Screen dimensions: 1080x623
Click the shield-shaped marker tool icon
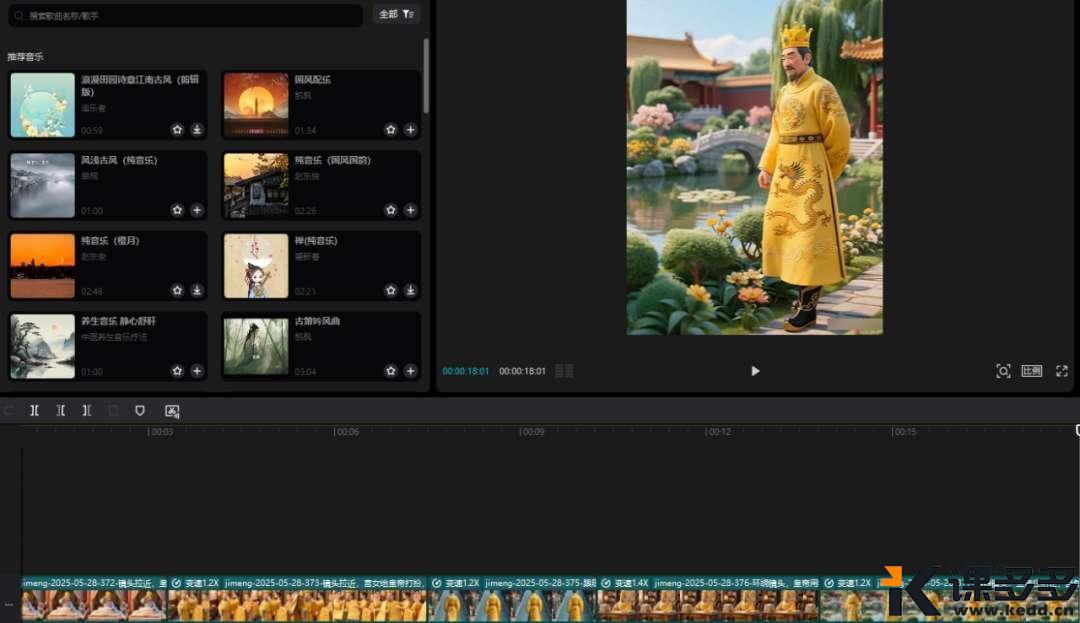[x=140, y=411]
